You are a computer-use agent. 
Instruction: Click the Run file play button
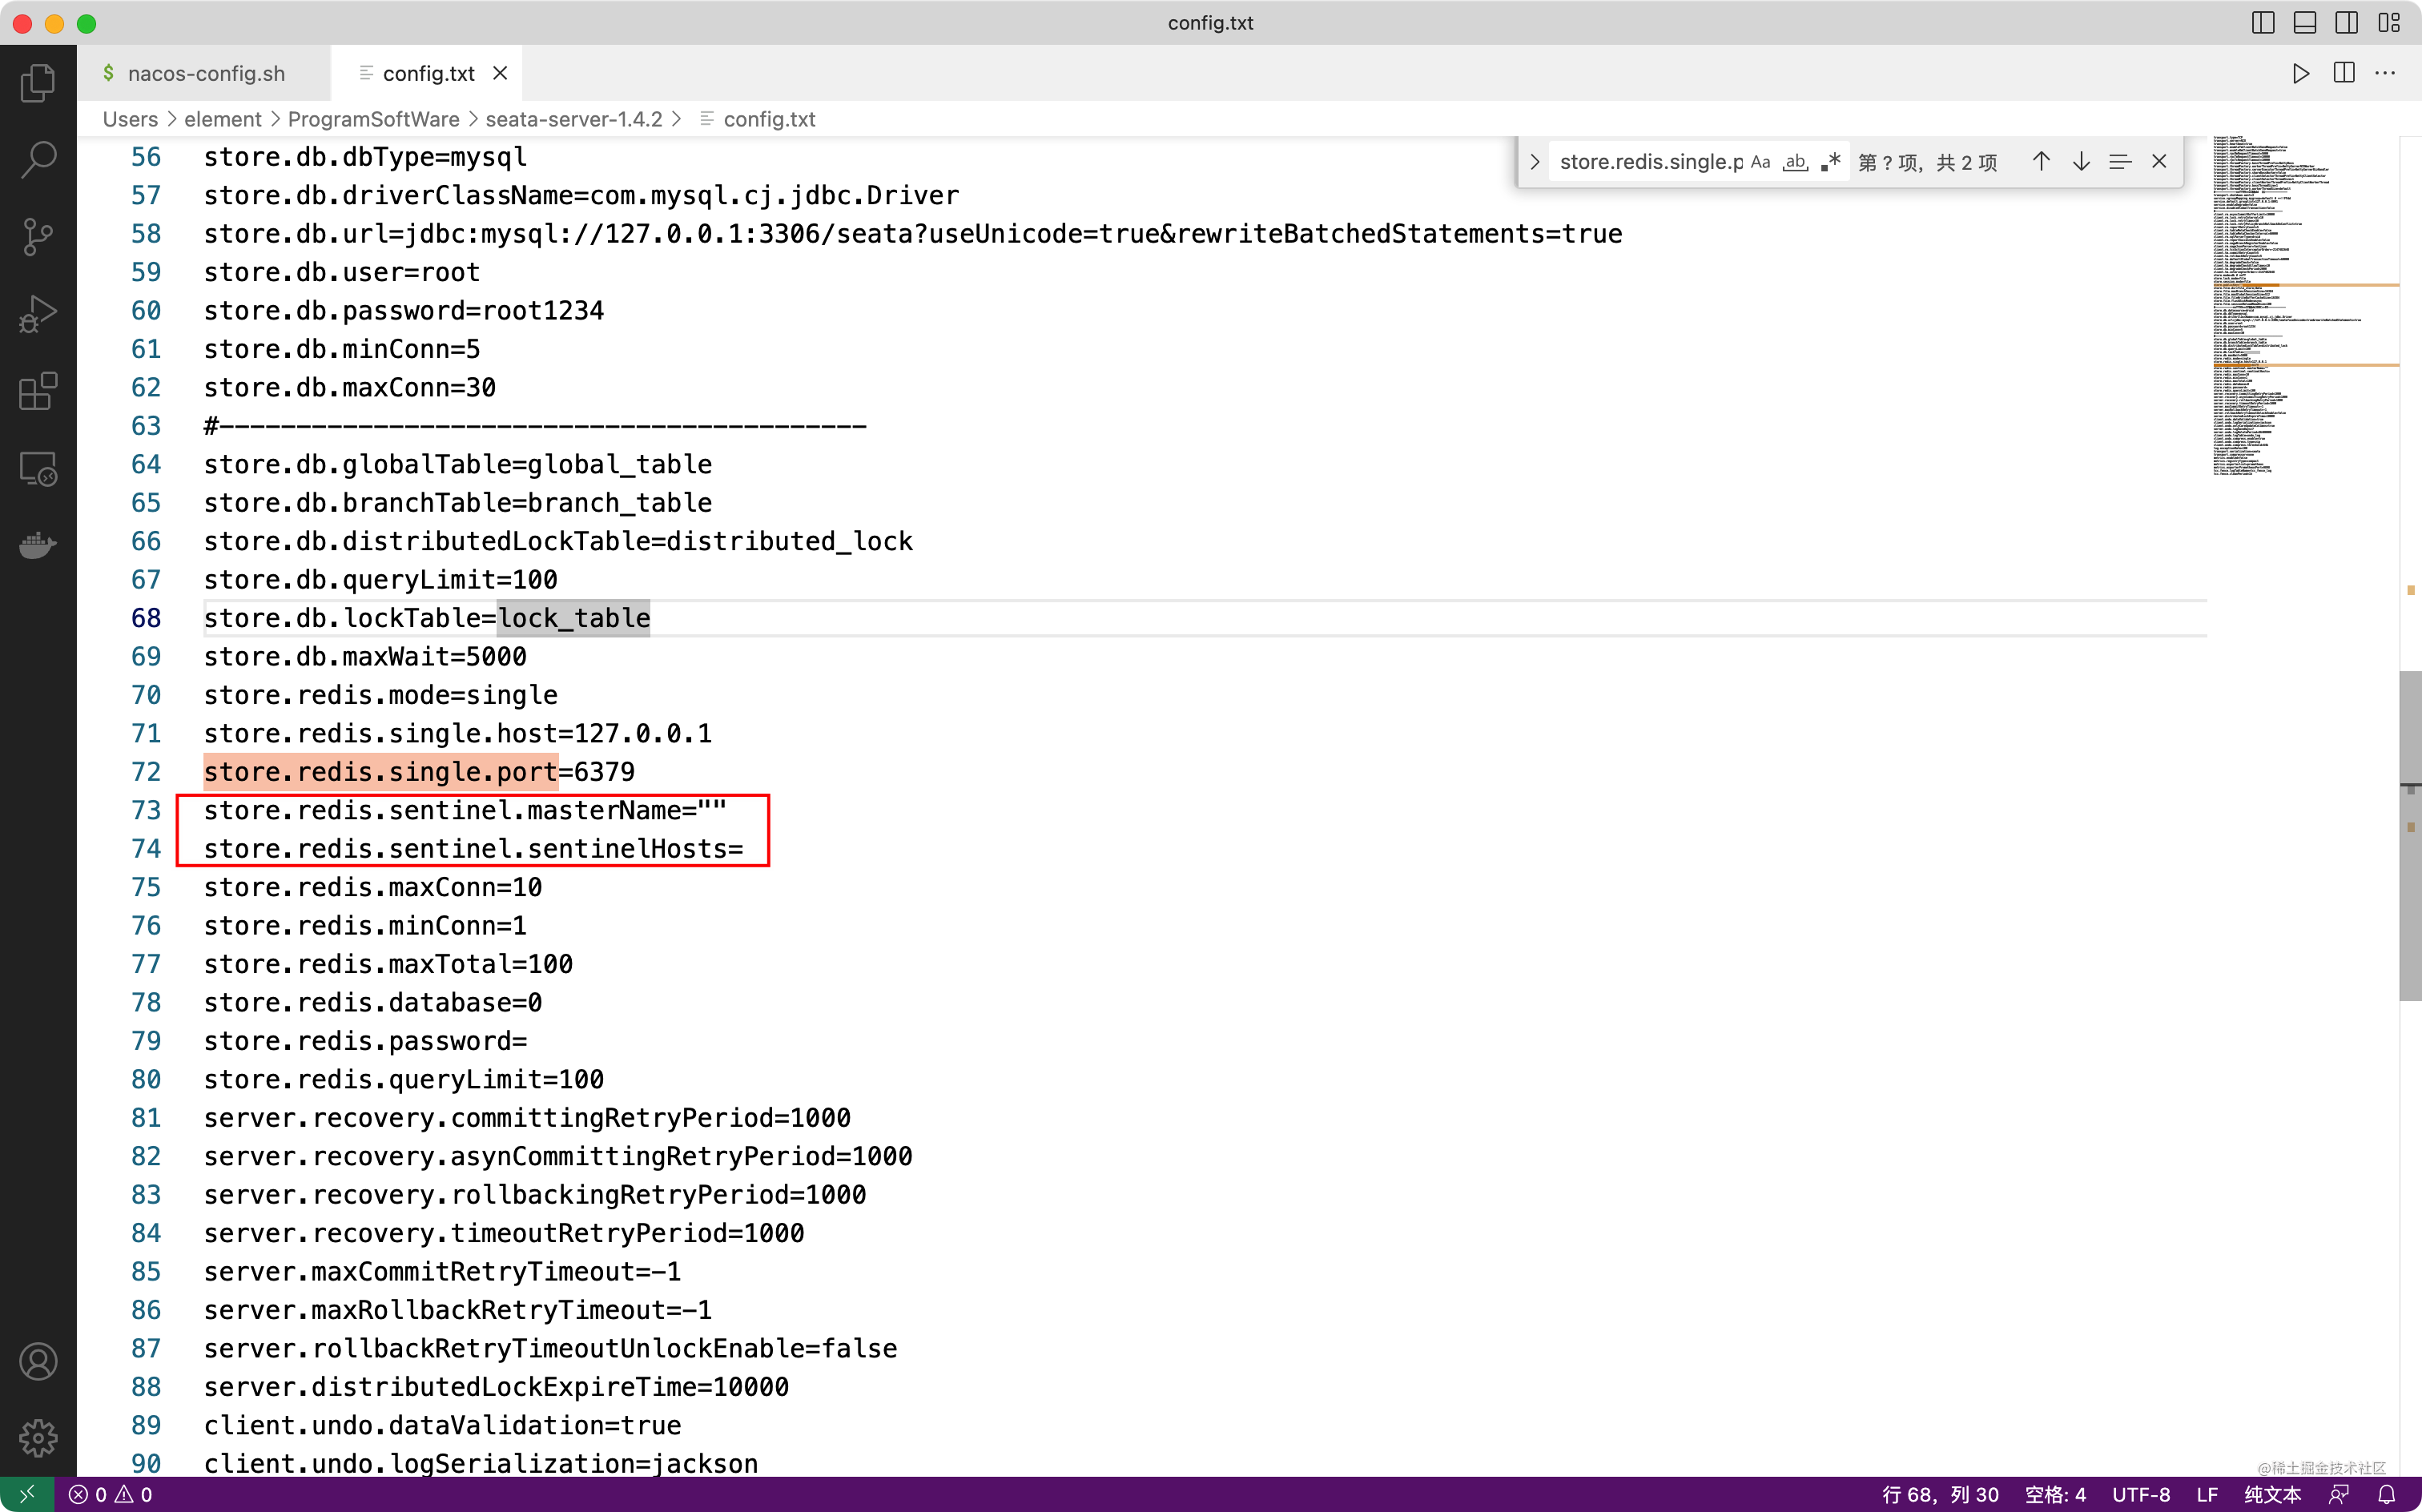[2300, 72]
